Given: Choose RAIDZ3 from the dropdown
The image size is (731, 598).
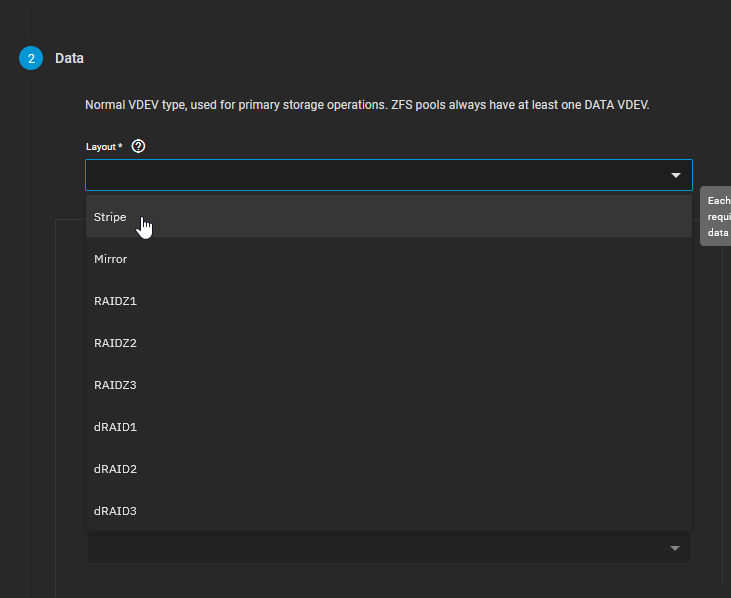Looking at the screenshot, I should coord(115,385).
